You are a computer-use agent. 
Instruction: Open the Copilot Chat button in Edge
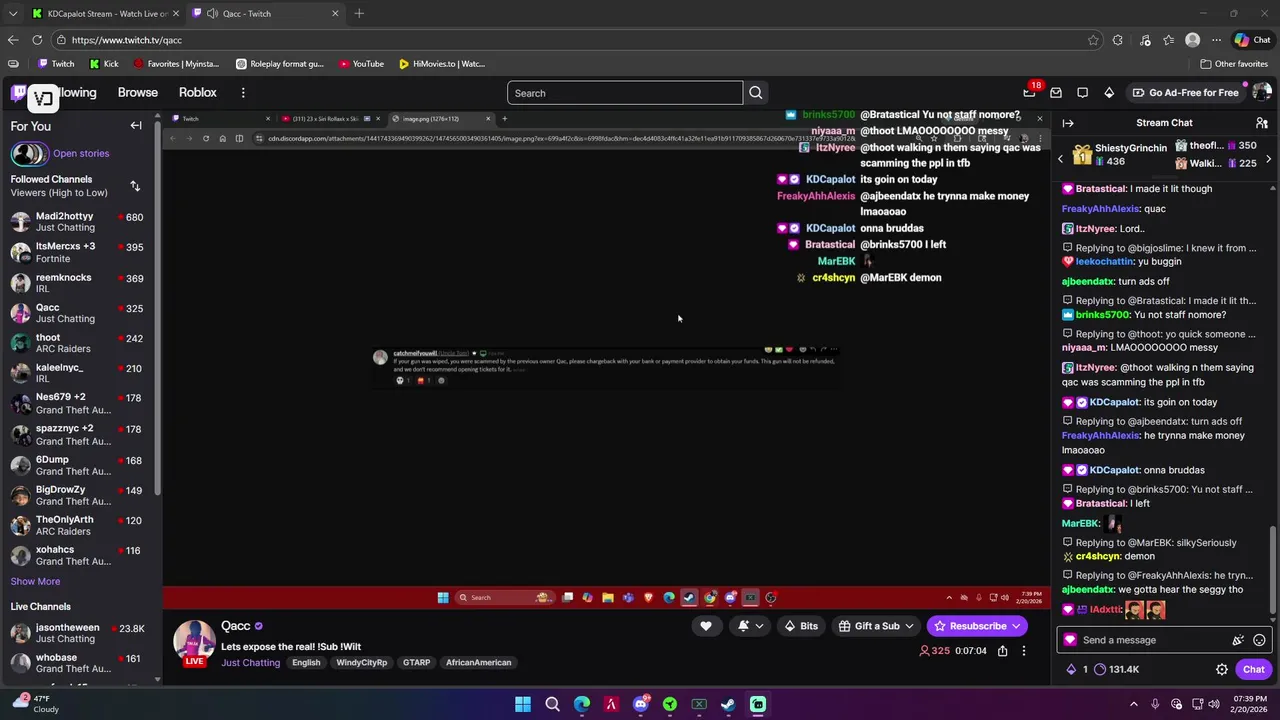point(1252,40)
